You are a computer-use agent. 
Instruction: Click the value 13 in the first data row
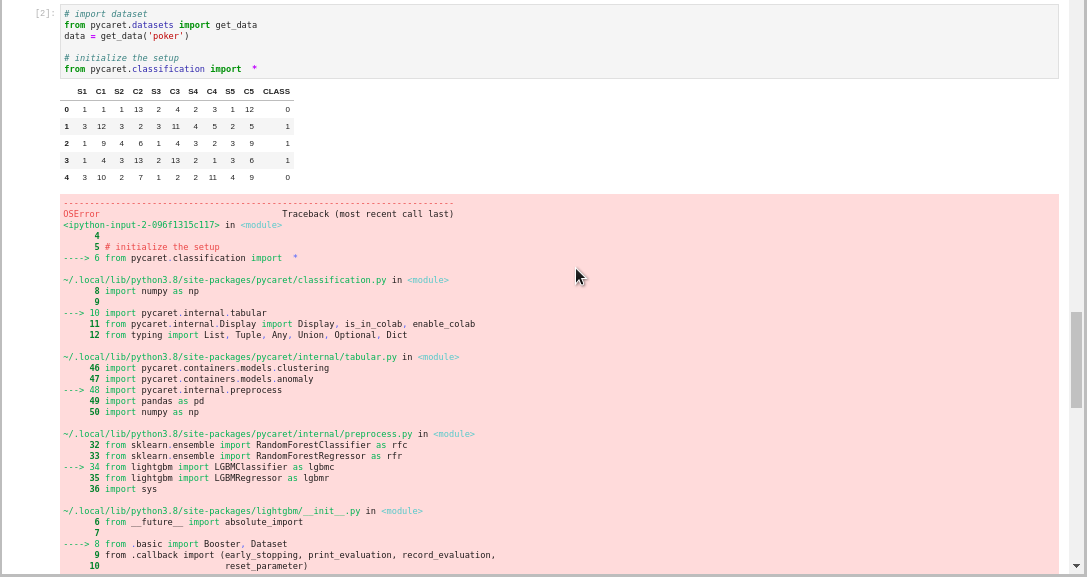[137, 109]
